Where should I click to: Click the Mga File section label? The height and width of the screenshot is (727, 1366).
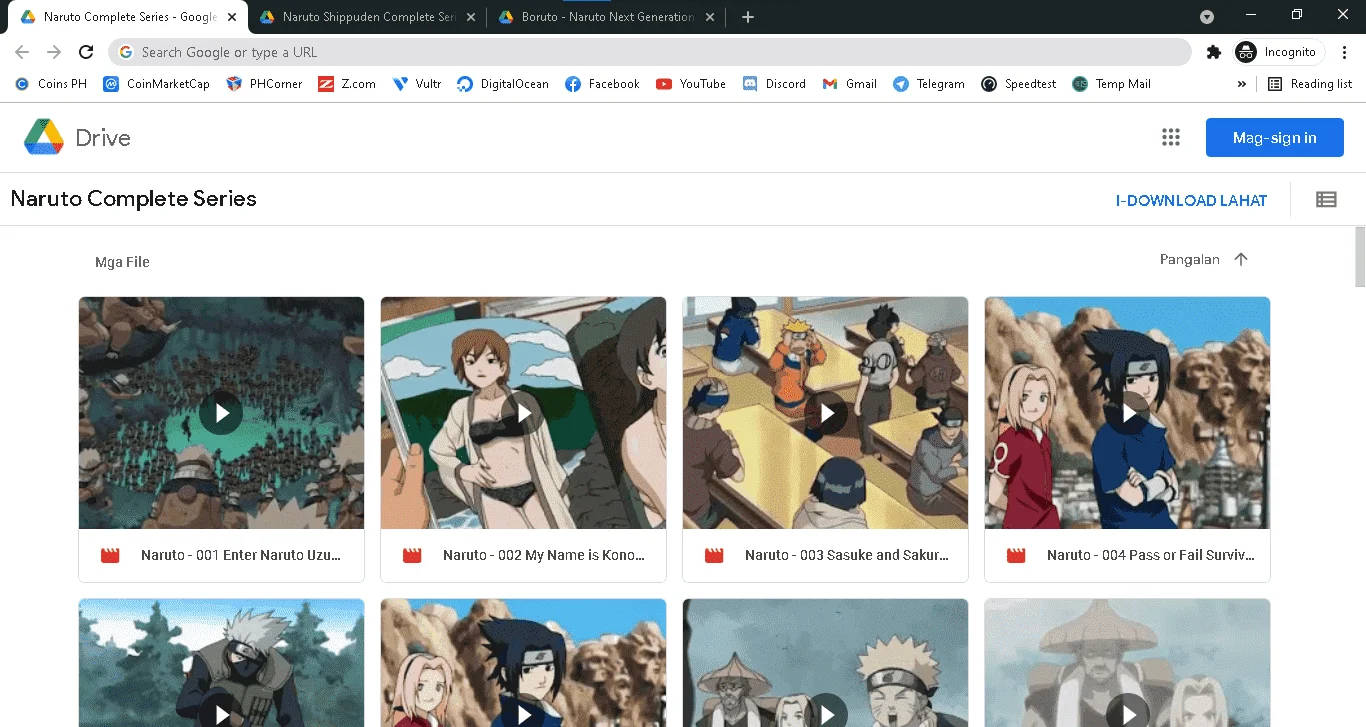tap(122, 262)
